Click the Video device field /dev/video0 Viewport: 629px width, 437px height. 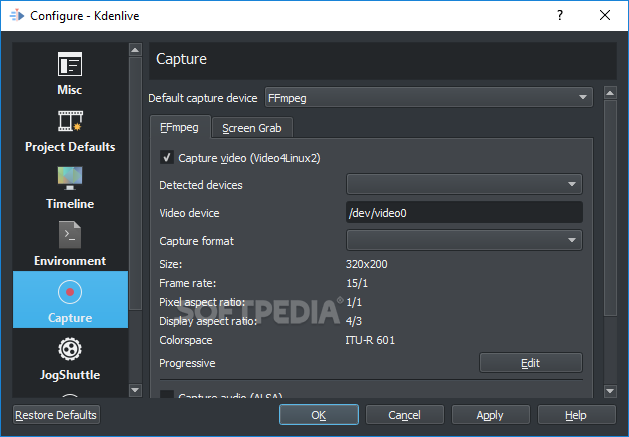coord(464,212)
